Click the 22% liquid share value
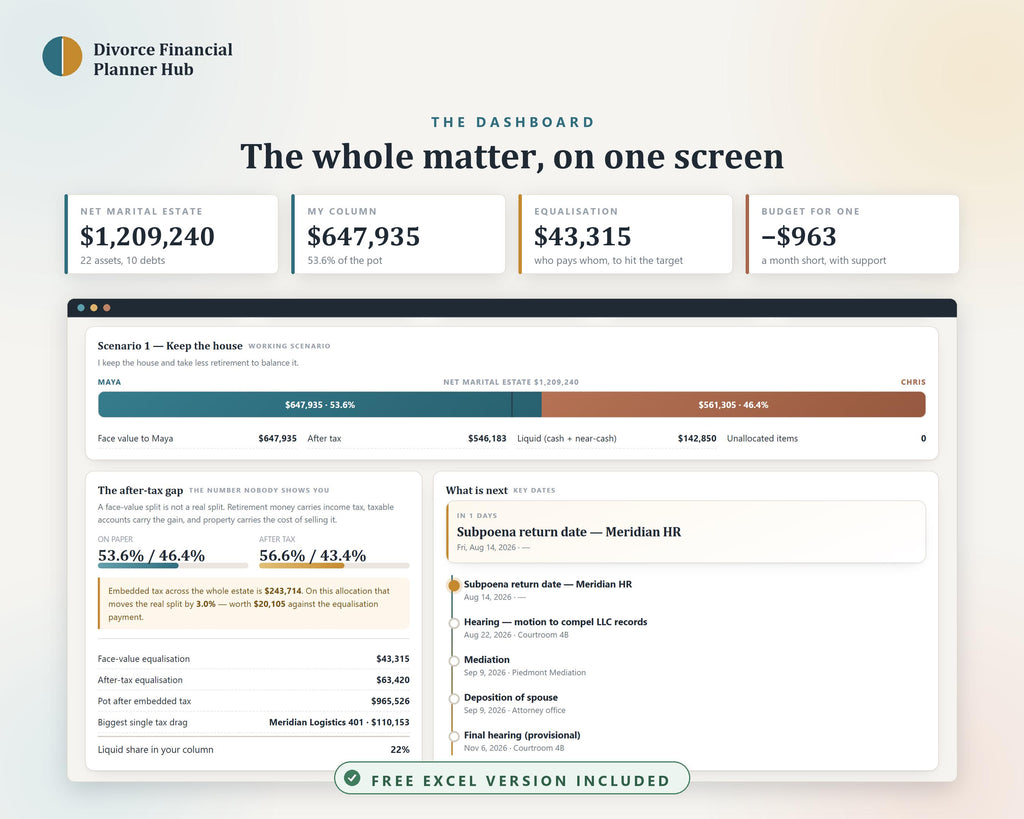The height and width of the screenshot is (819, 1024). 400,750
